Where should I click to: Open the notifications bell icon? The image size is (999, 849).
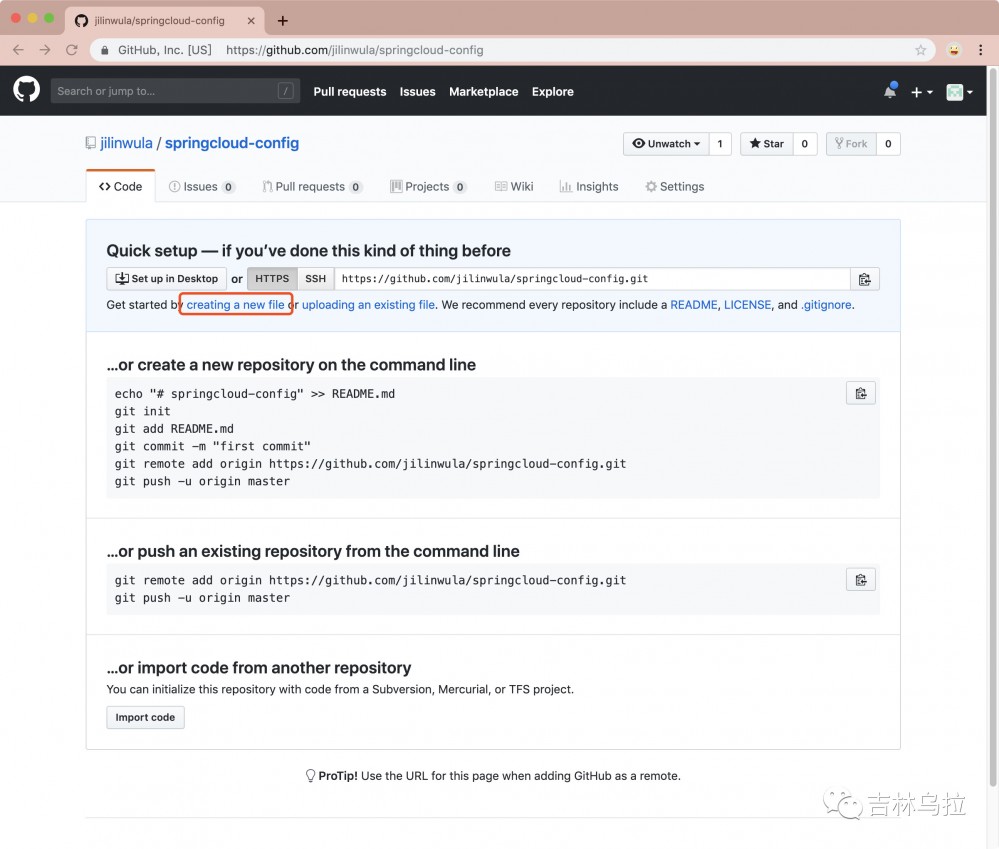(x=890, y=91)
